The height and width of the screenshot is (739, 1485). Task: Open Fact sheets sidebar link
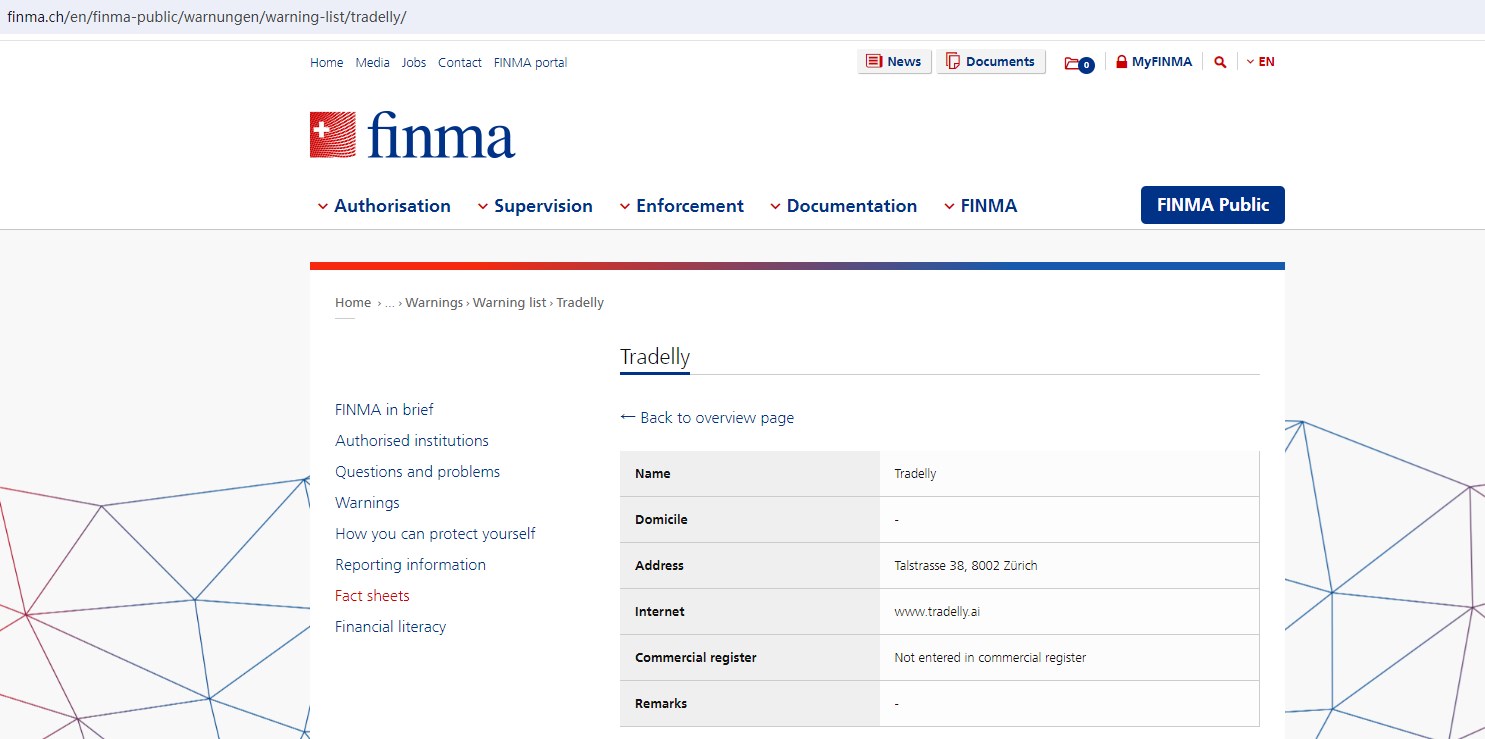click(x=372, y=596)
